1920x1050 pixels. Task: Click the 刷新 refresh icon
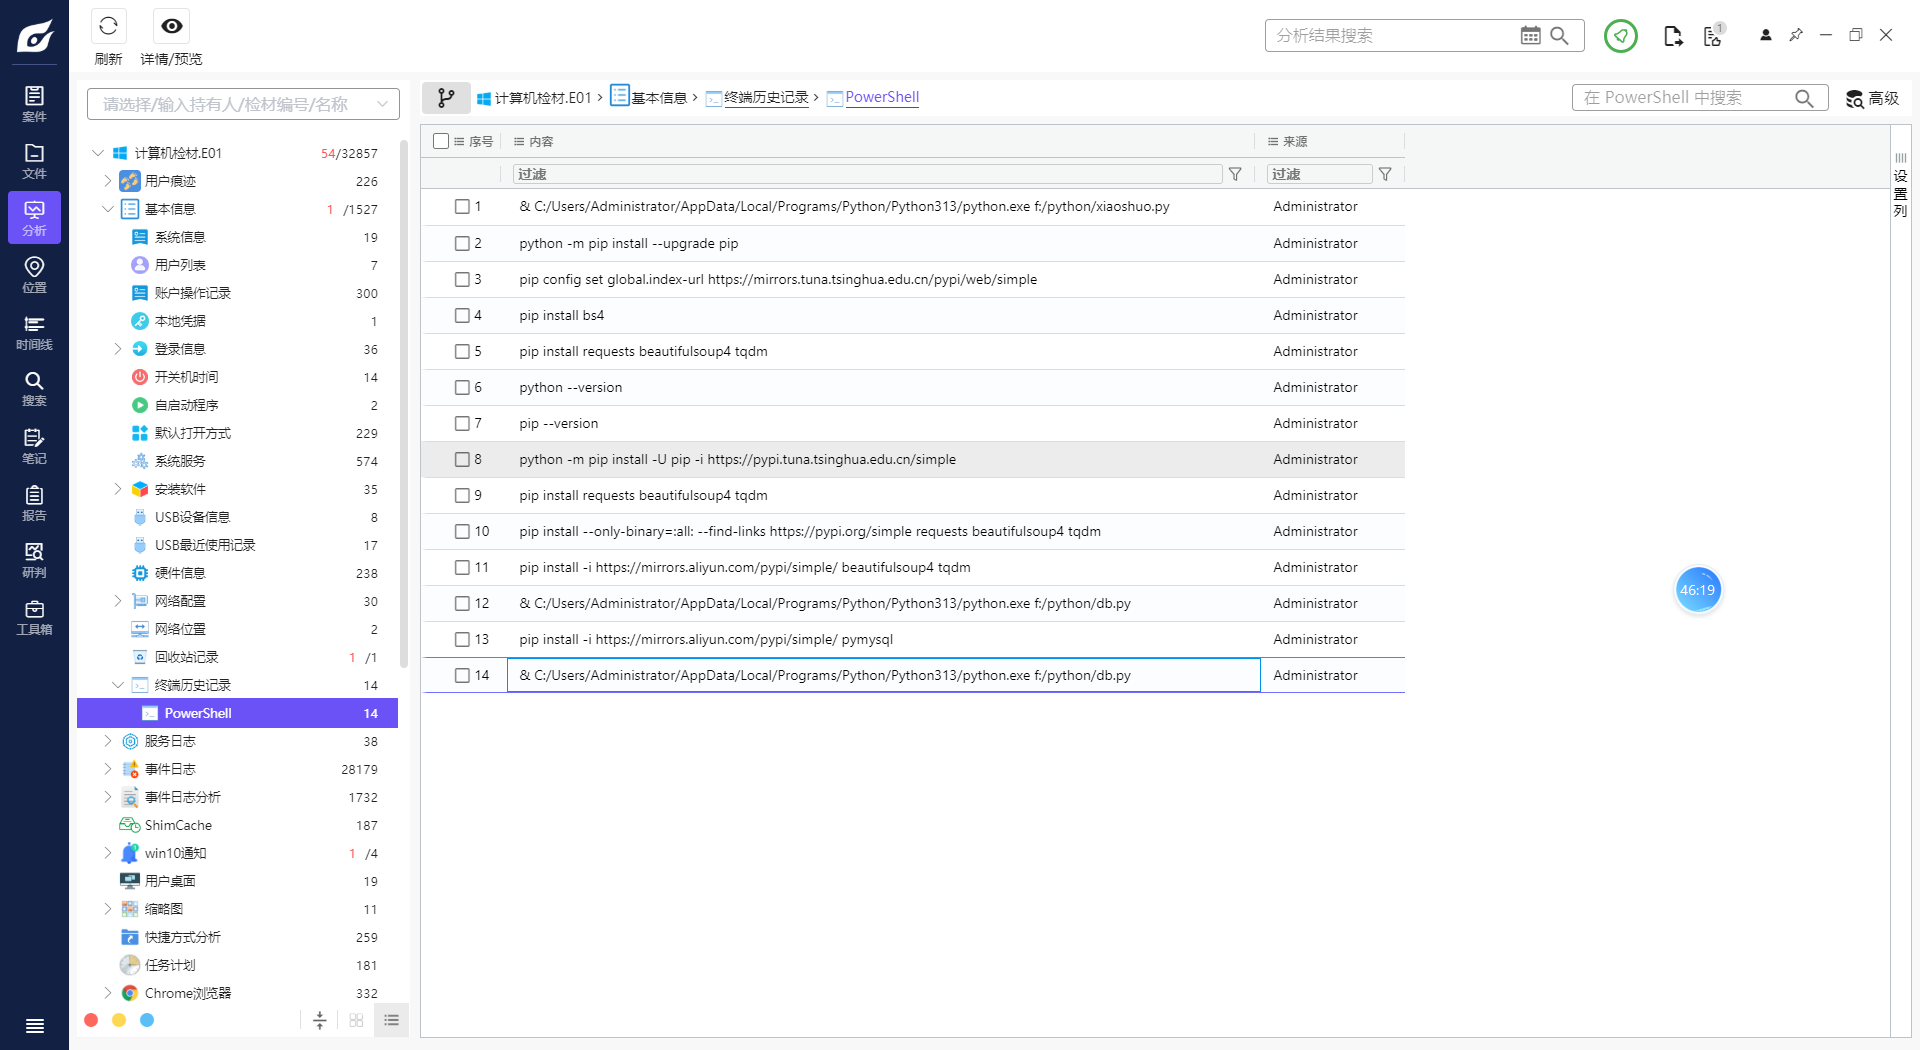(x=108, y=27)
